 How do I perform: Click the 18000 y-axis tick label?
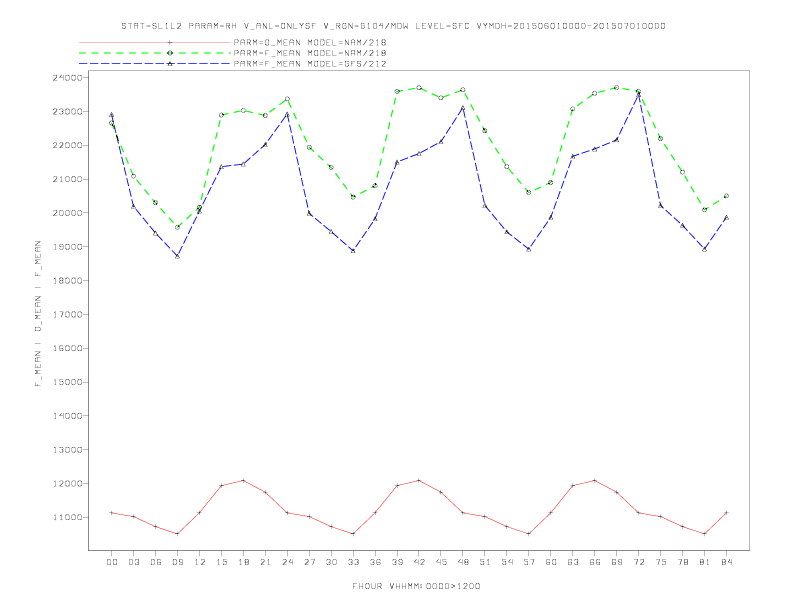pyautogui.click(x=67, y=281)
